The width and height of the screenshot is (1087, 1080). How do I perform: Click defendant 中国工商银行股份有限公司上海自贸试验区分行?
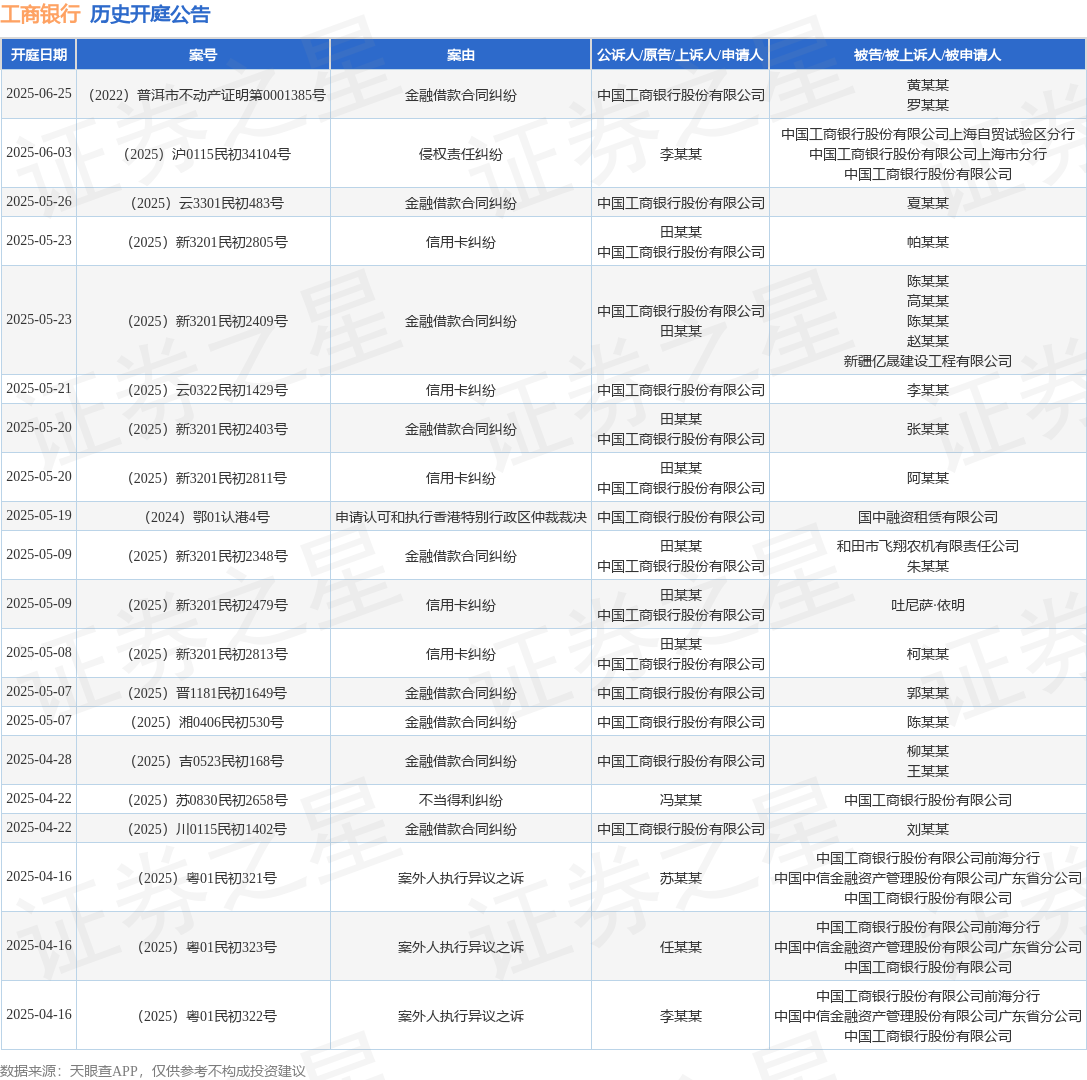coord(928,134)
